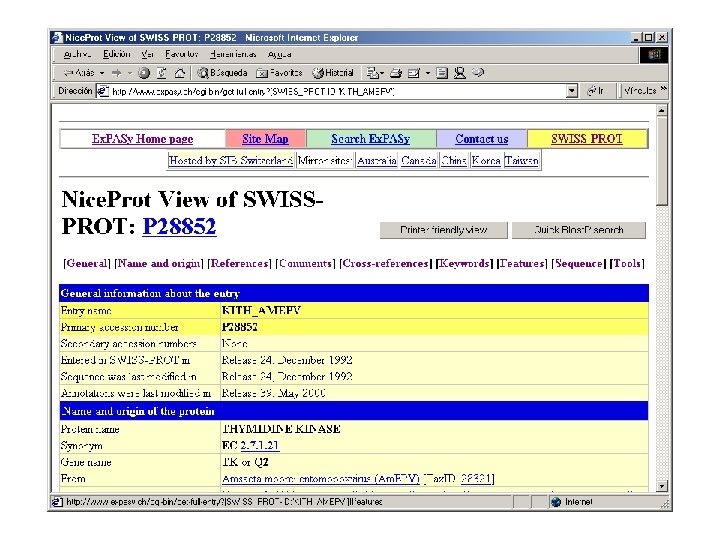This screenshot has height=540, width=720.
Task: Open the Archivo menu
Action: click(77, 54)
